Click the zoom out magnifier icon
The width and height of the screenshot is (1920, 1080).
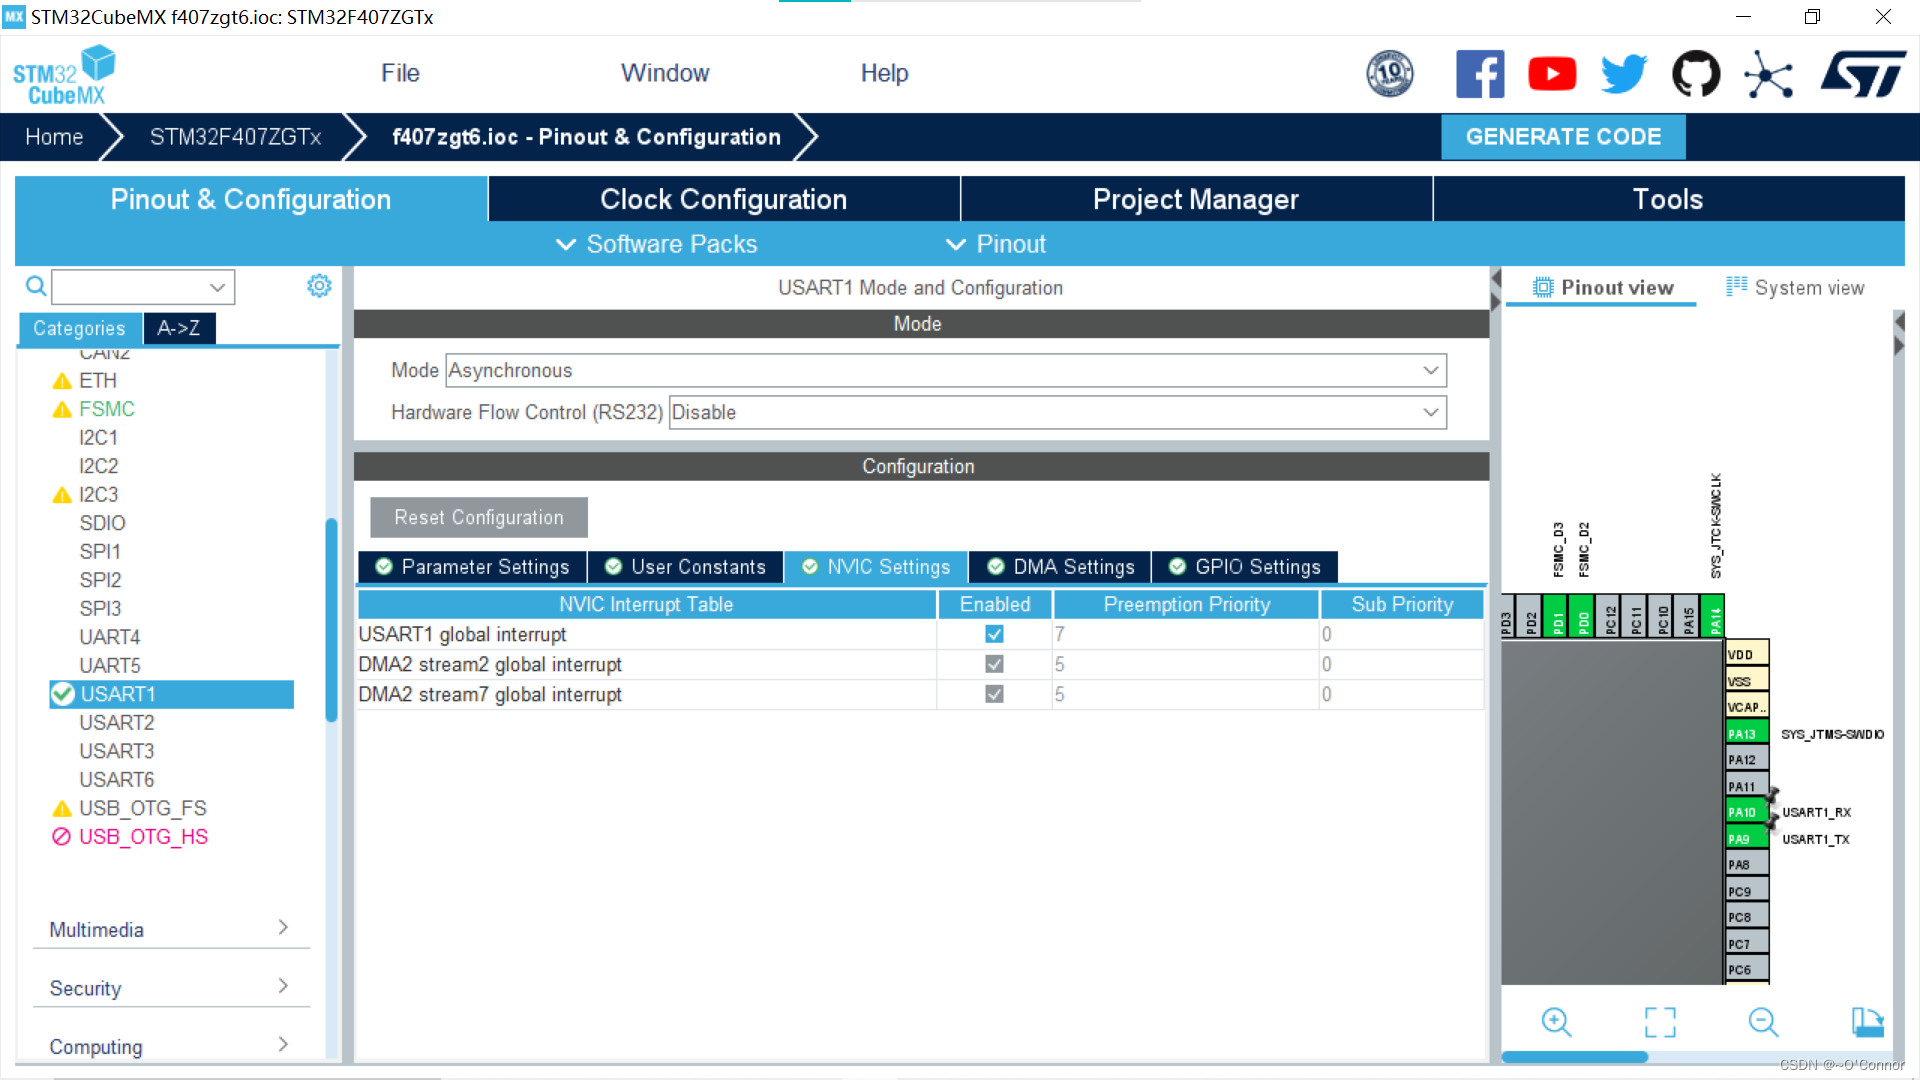pyautogui.click(x=1763, y=1021)
